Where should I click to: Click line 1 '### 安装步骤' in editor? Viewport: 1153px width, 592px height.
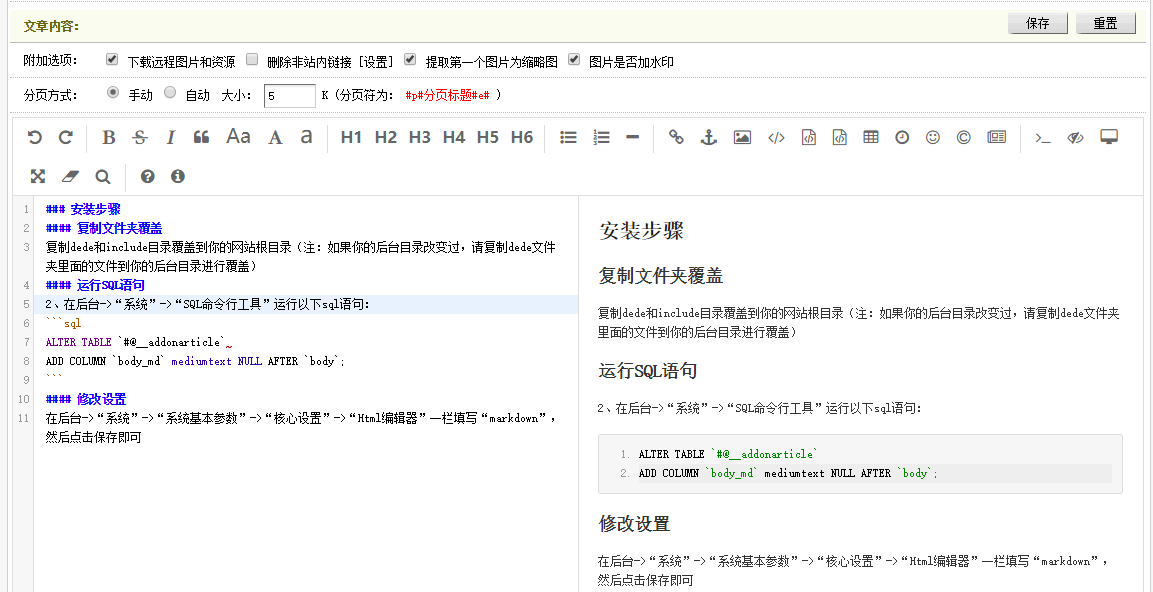point(83,209)
